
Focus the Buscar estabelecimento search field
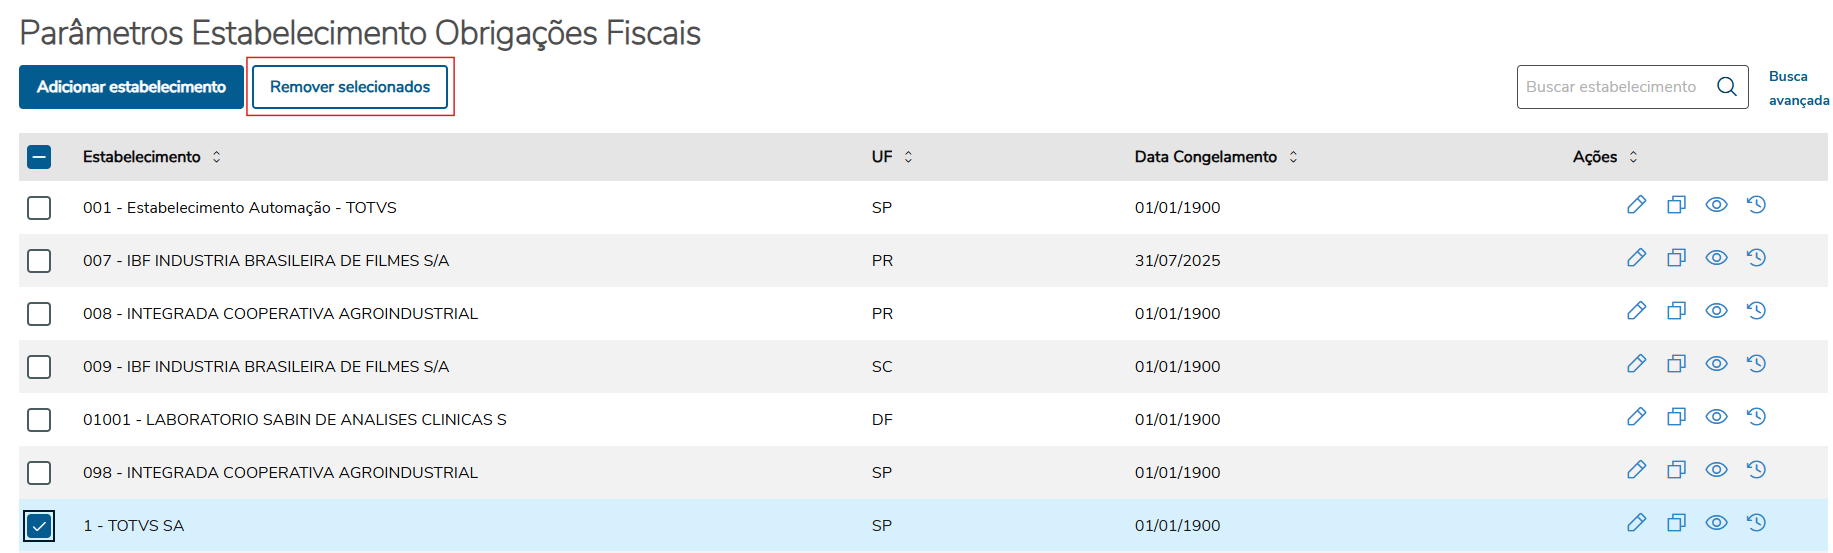coord(1611,87)
